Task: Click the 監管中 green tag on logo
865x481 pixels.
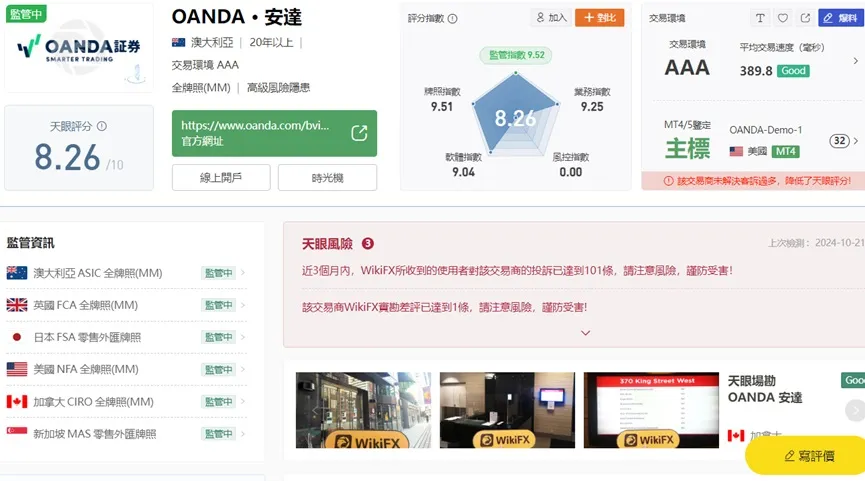Action: pos(26,14)
